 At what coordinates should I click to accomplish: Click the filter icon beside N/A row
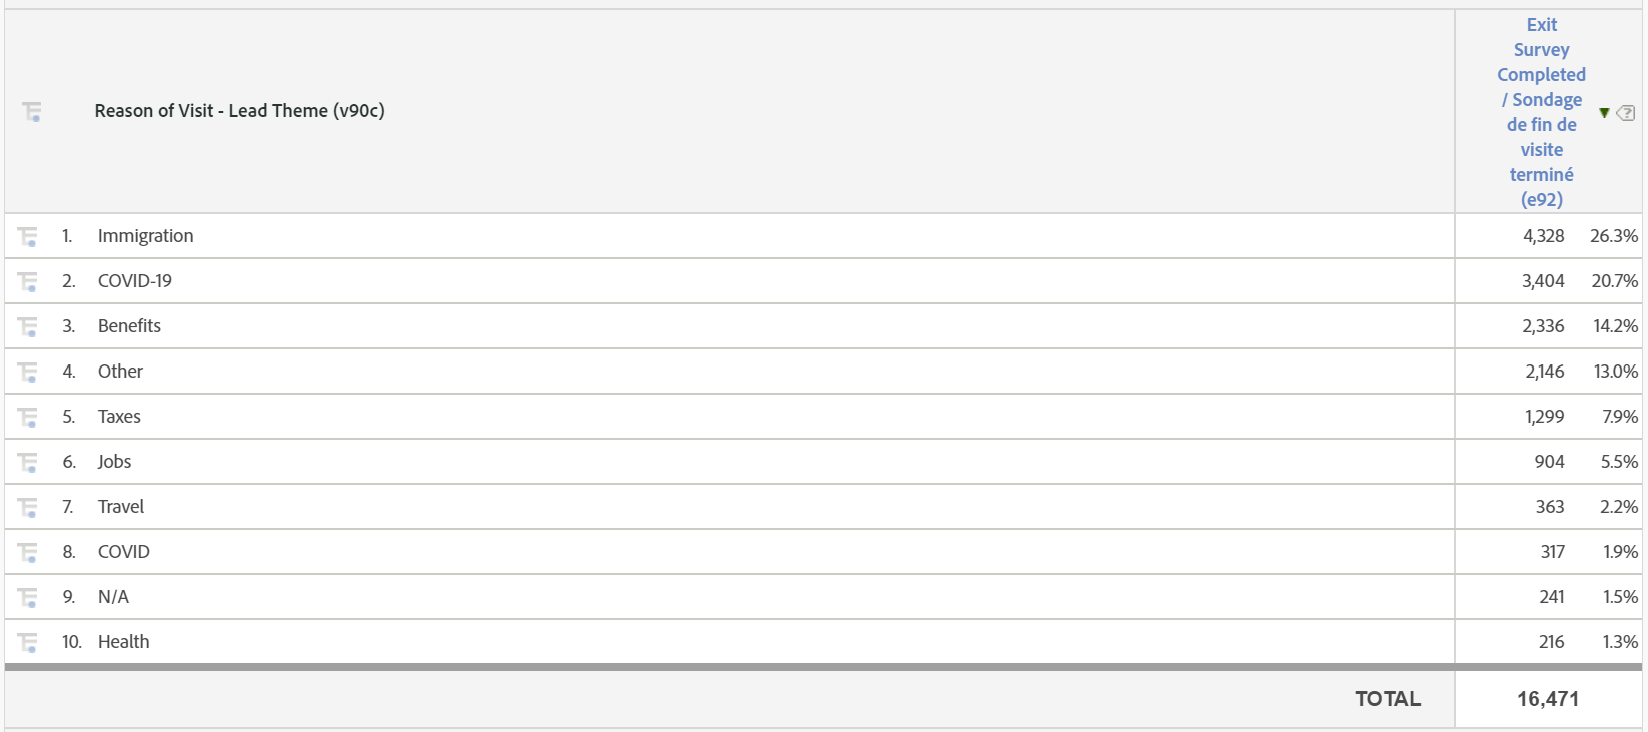26,596
